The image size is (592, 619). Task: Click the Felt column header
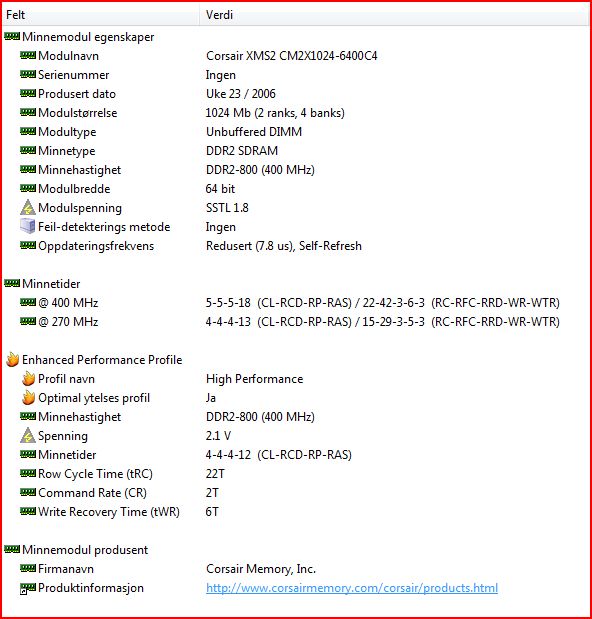point(101,15)
